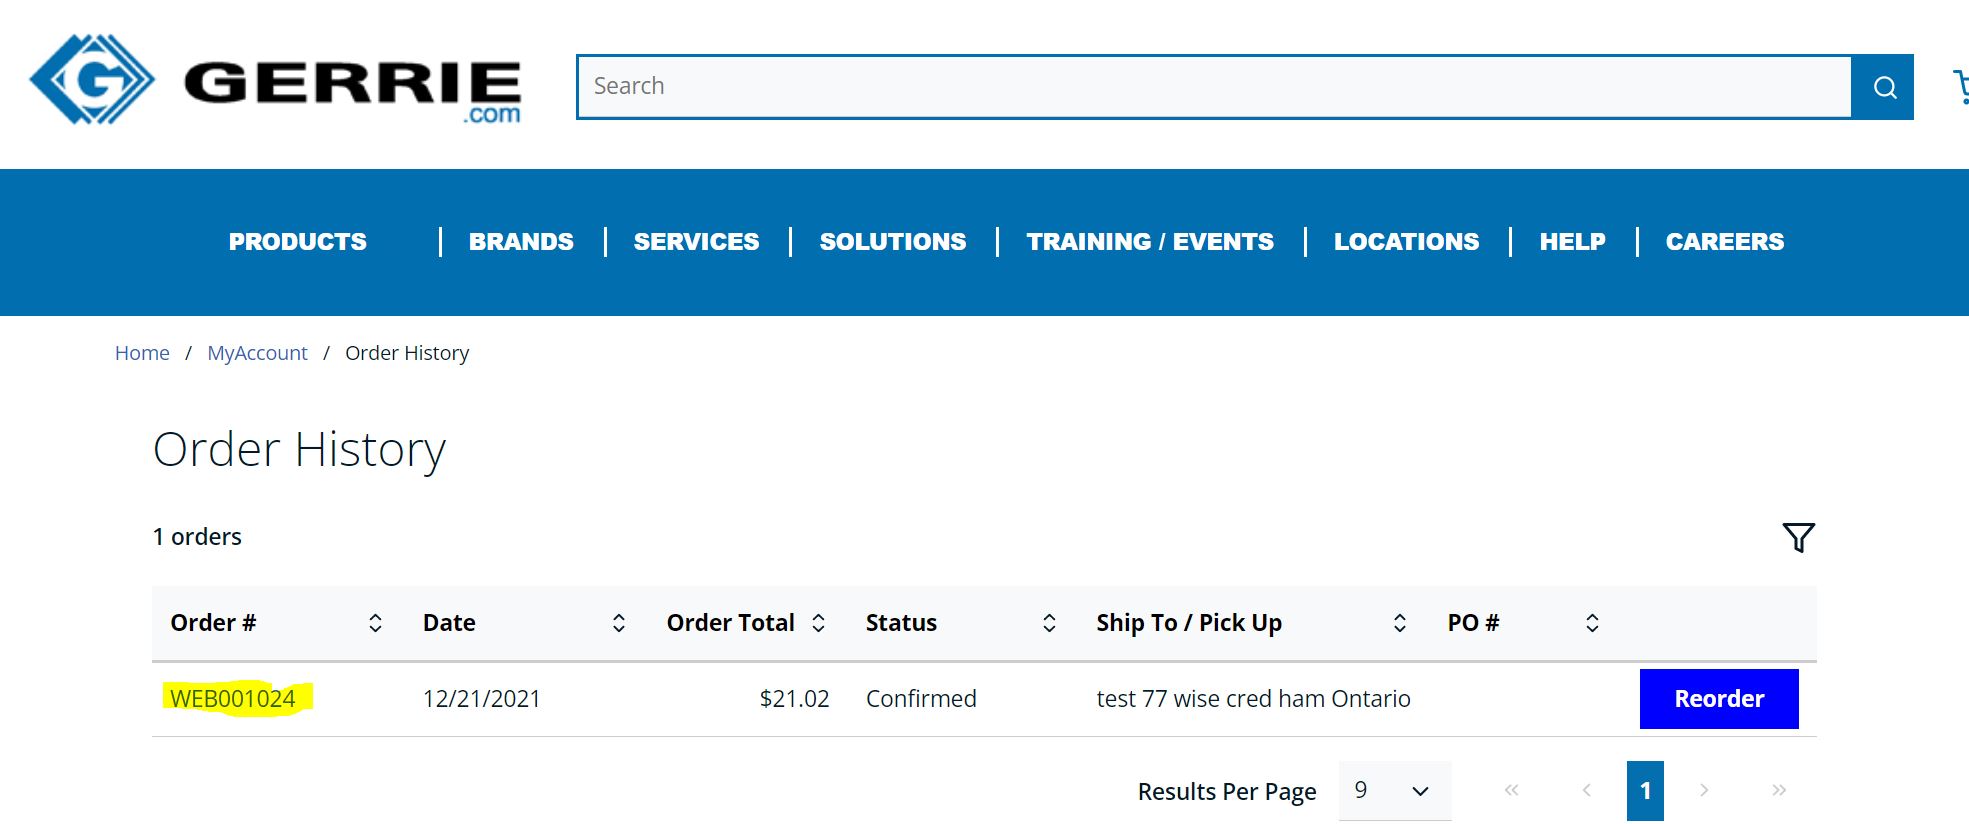Viewport: 1969px width, 824px height.
Task: Open the LOCATIONS menu item
Action: [1406, 242]
